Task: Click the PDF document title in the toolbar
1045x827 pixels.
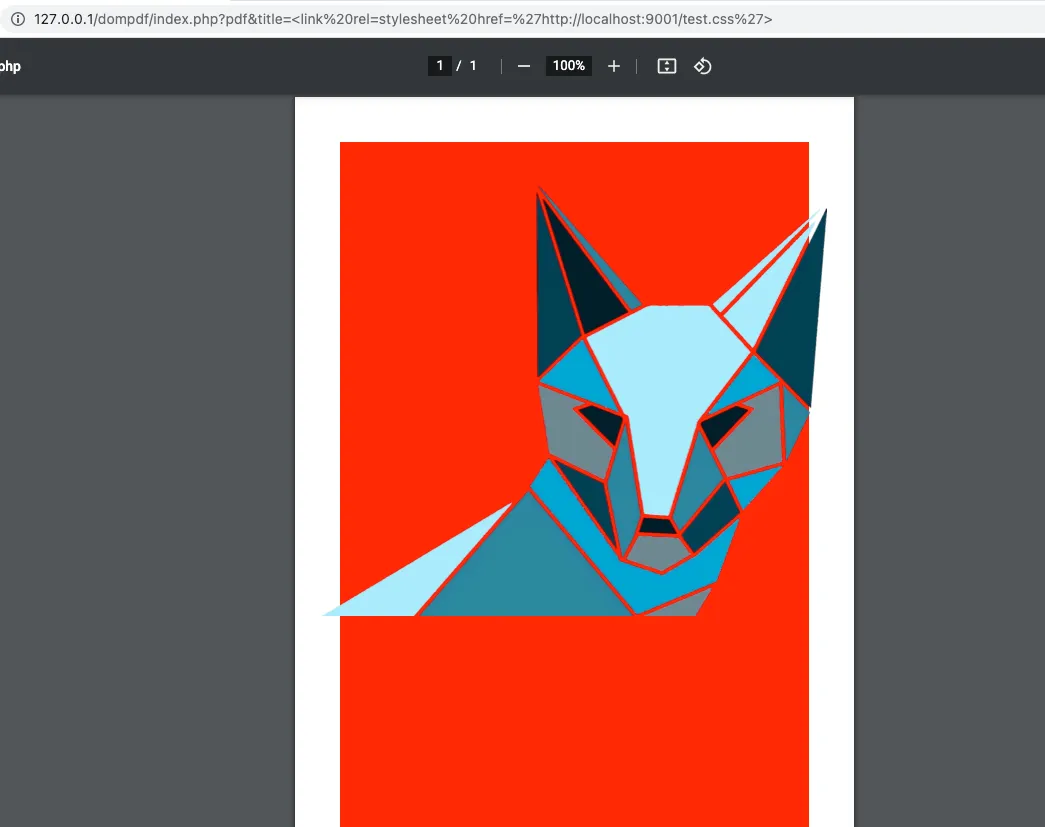Action: (10, 67)
